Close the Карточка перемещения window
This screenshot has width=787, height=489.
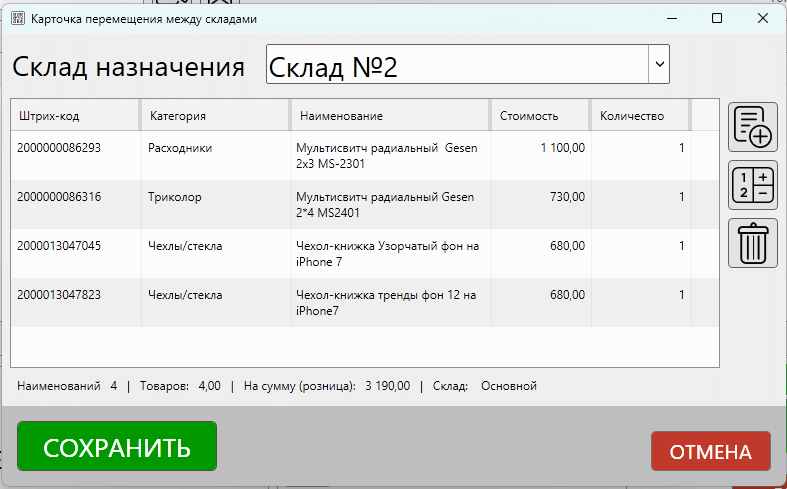[763, 19]
